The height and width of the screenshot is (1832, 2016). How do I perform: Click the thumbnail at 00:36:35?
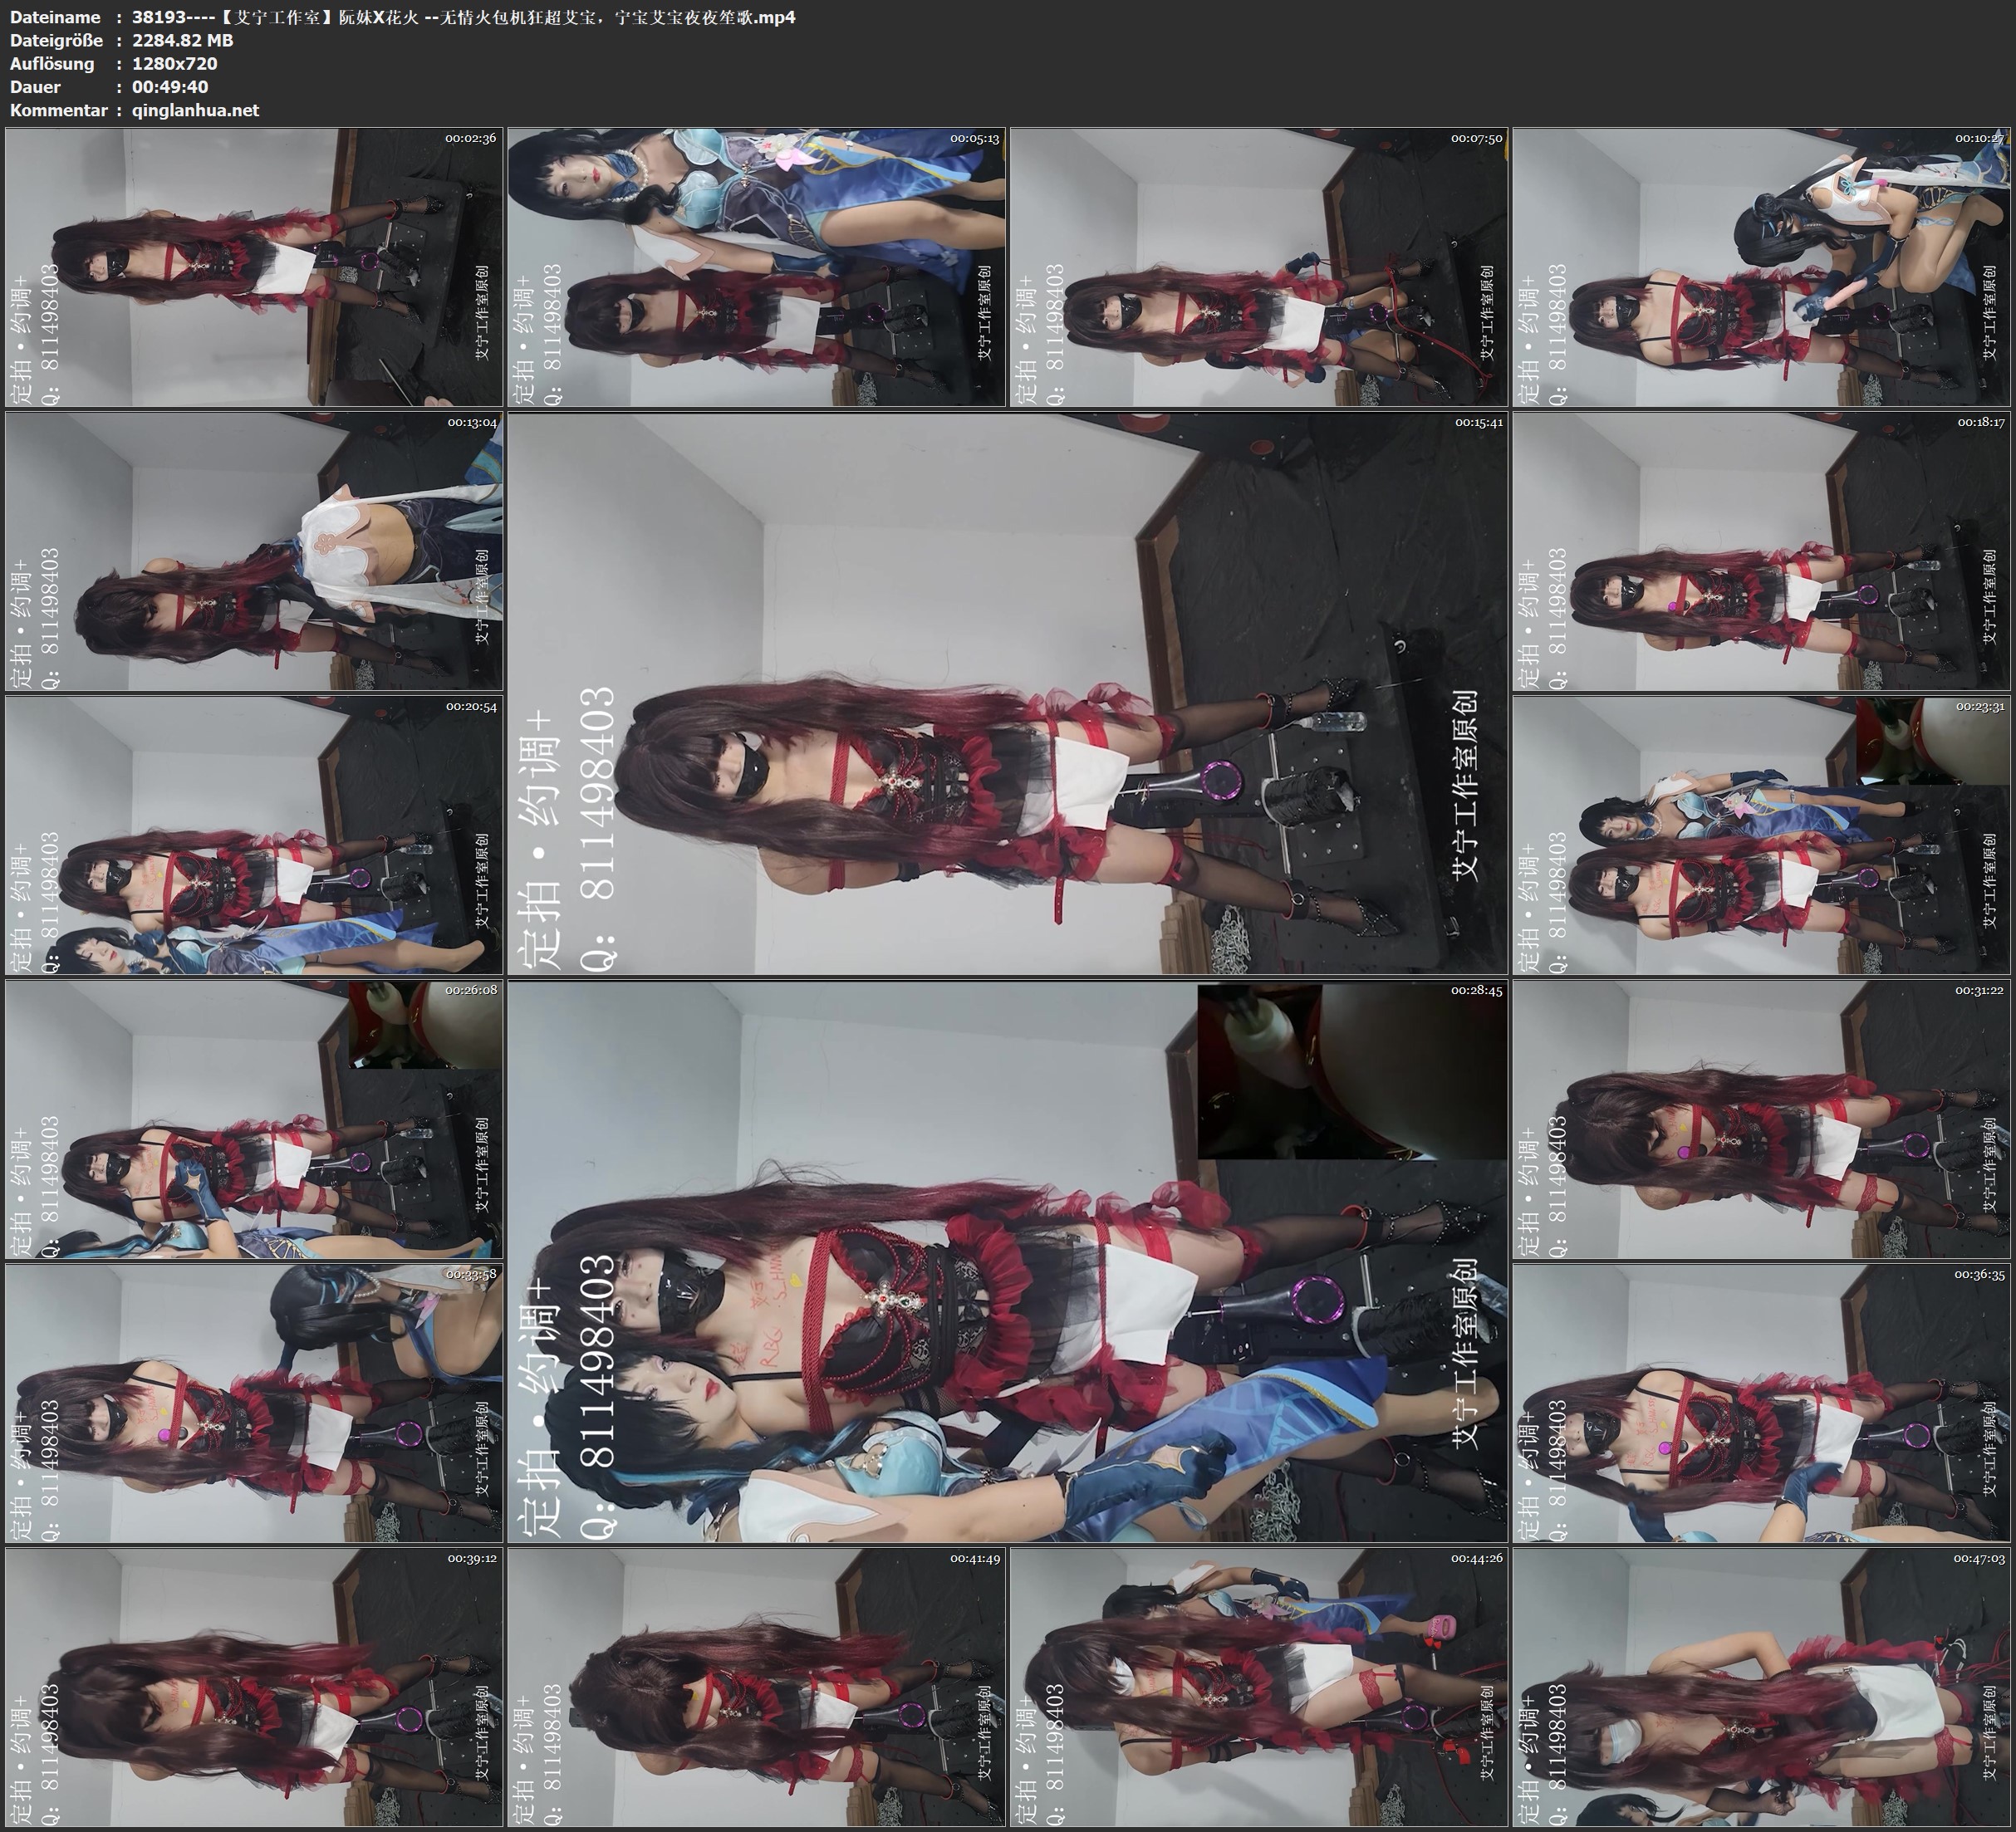[1760, 1403]
